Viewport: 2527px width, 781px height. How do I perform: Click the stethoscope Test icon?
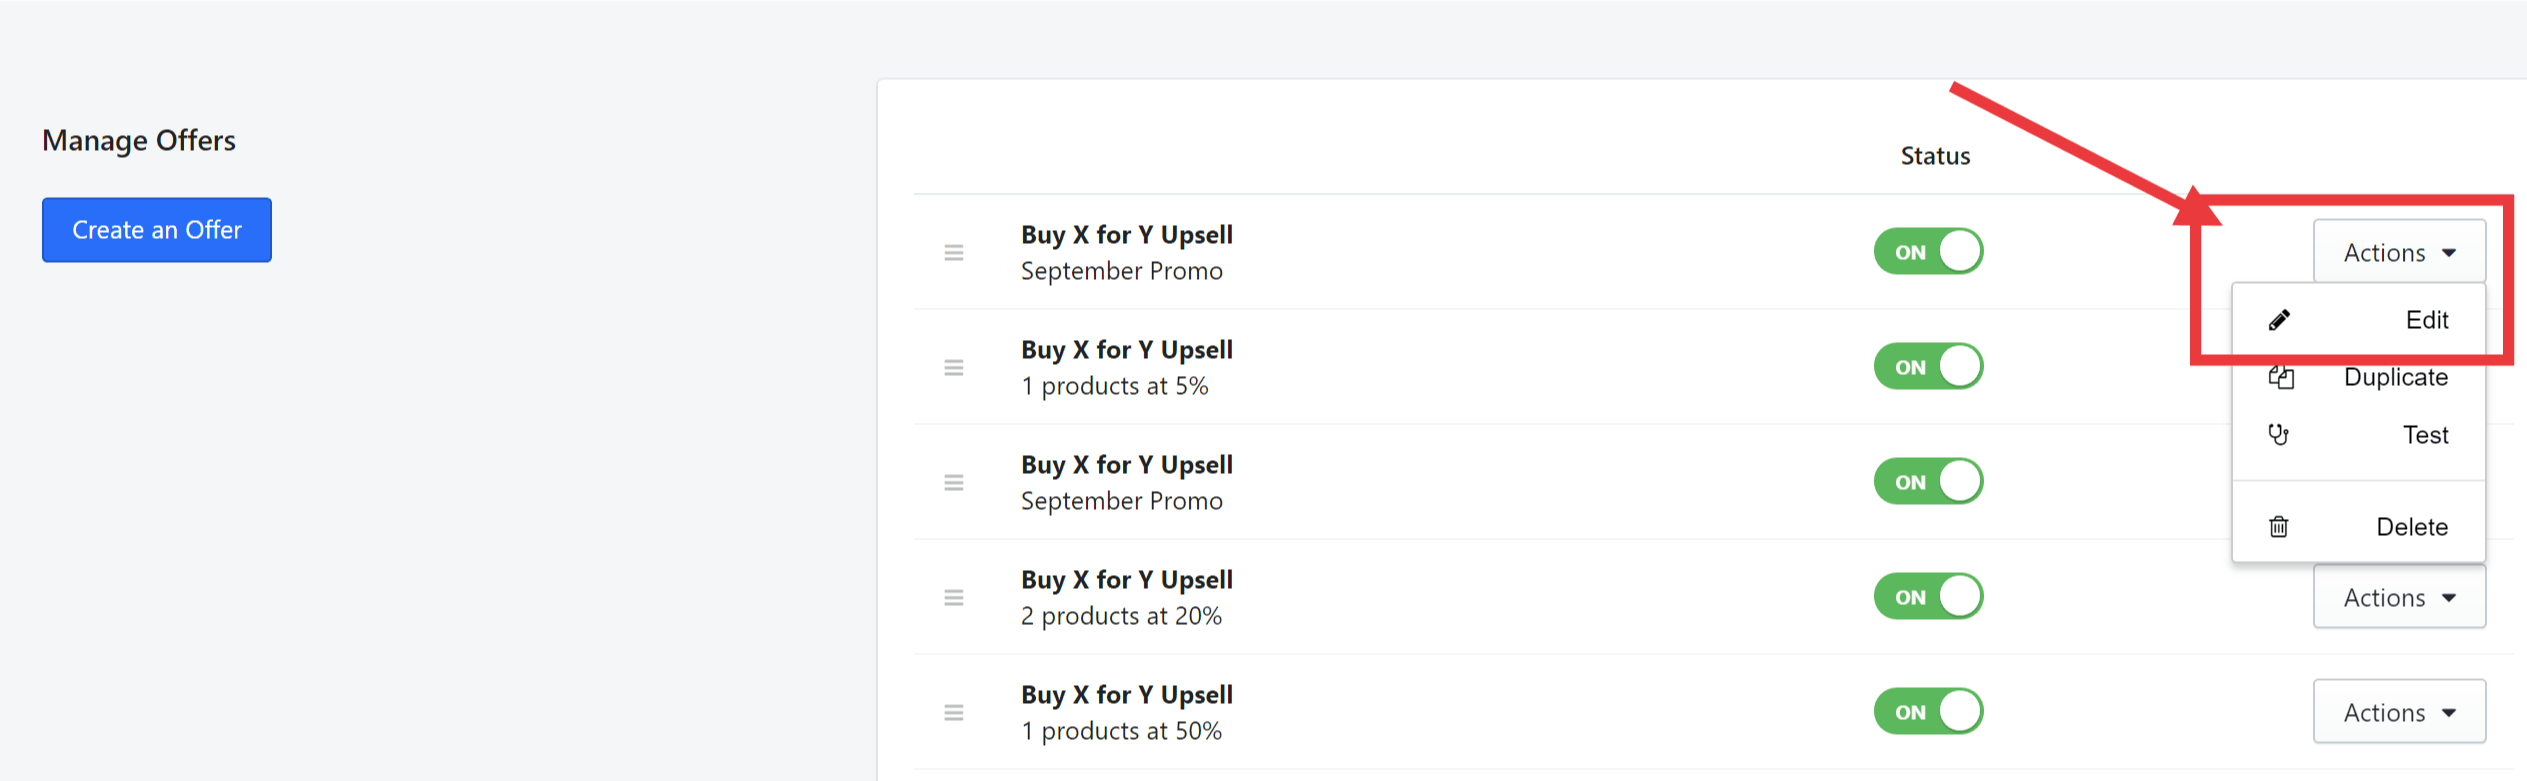[2279, 435]
